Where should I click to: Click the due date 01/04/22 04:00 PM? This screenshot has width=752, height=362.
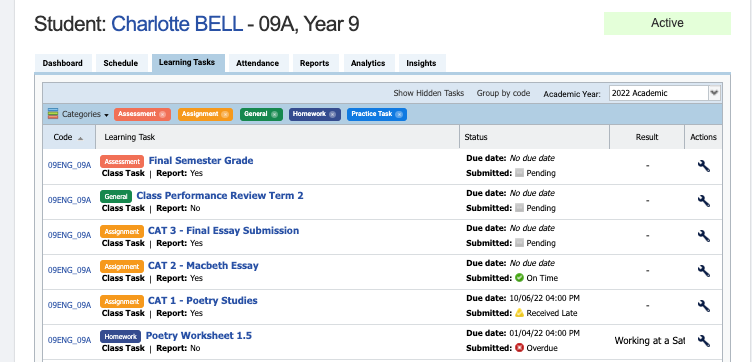(x=544, y=333)
